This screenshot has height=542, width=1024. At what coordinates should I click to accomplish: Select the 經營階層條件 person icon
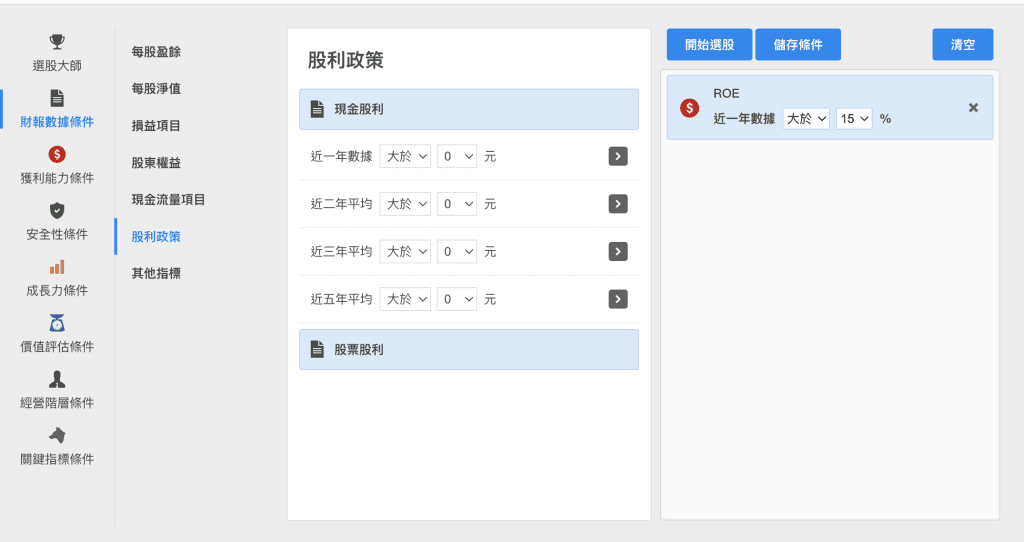[x=57, y=379]
